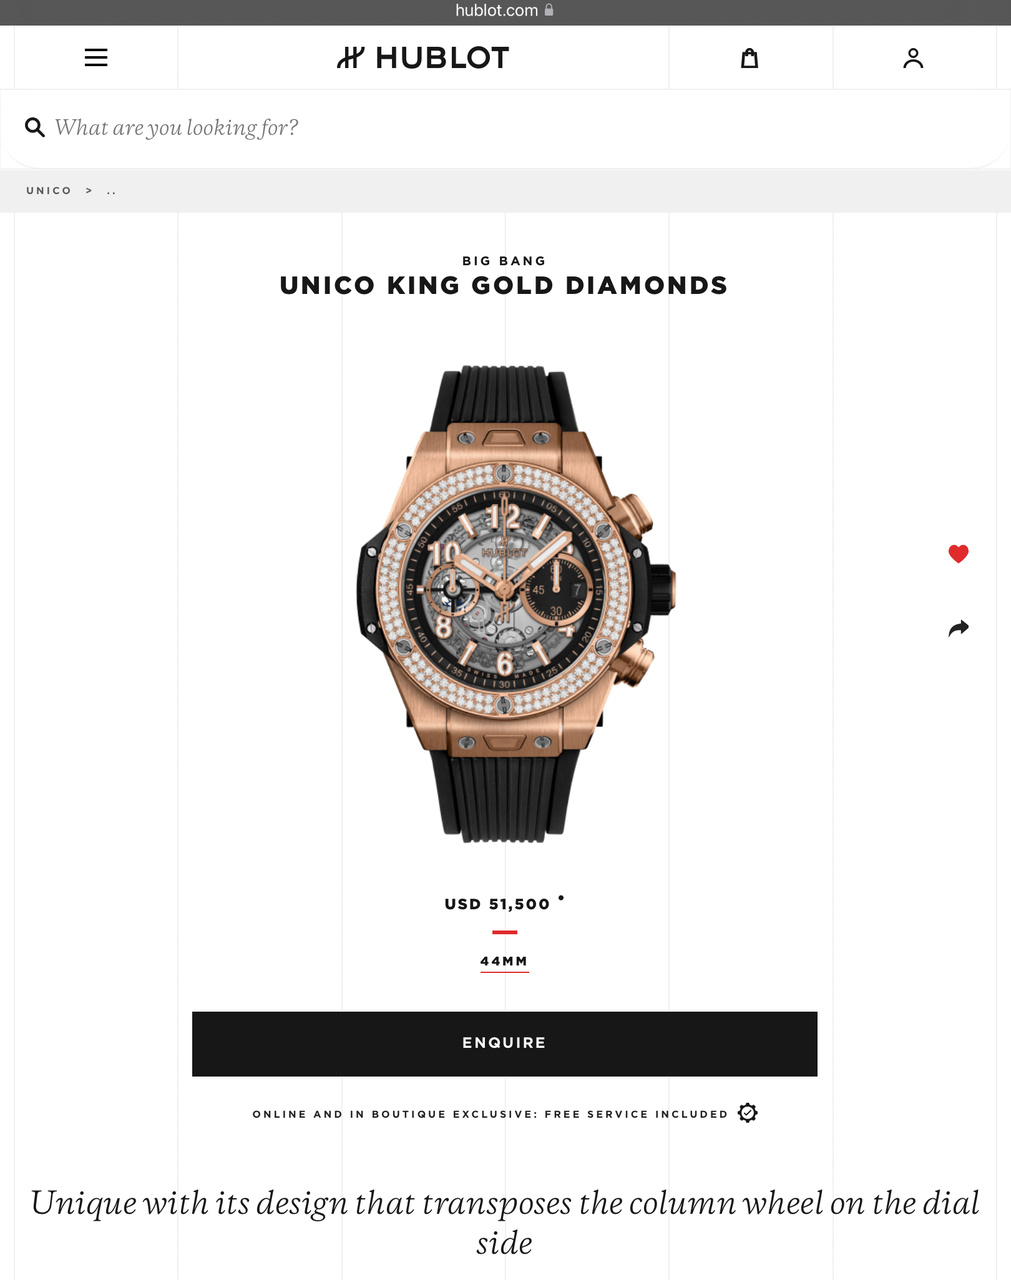Click the Unico King Gold Diamonds title
Image resolution: width=1011 pixels, height=1280 pixels.
tap(504, 286)
